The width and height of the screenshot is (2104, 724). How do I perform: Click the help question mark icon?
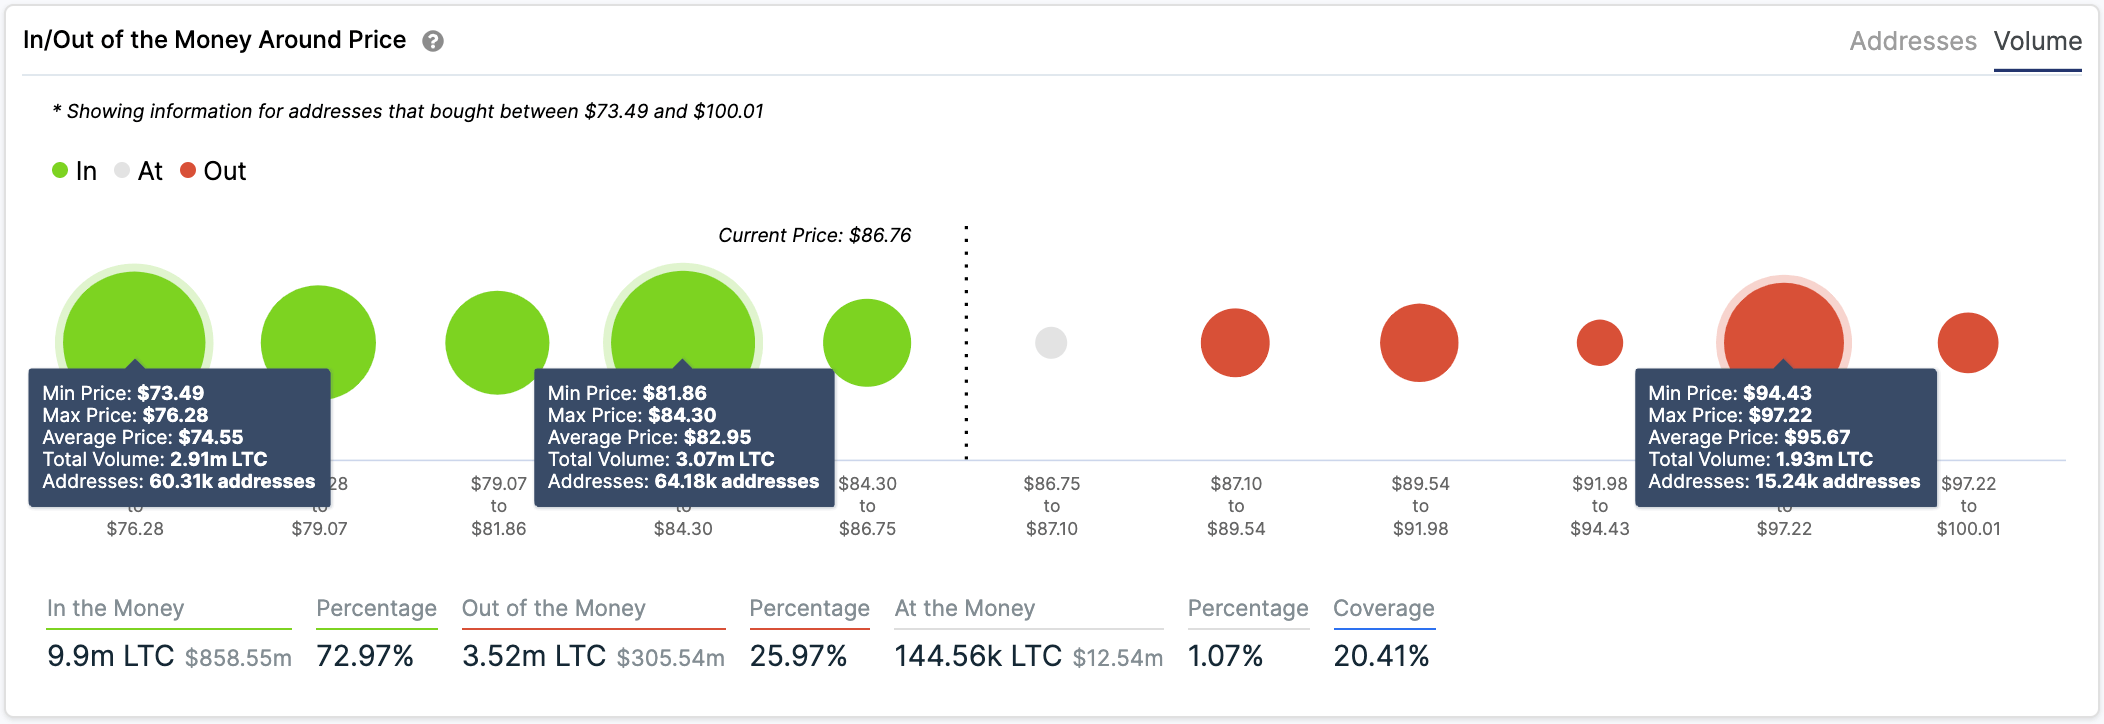click(432, 41)
